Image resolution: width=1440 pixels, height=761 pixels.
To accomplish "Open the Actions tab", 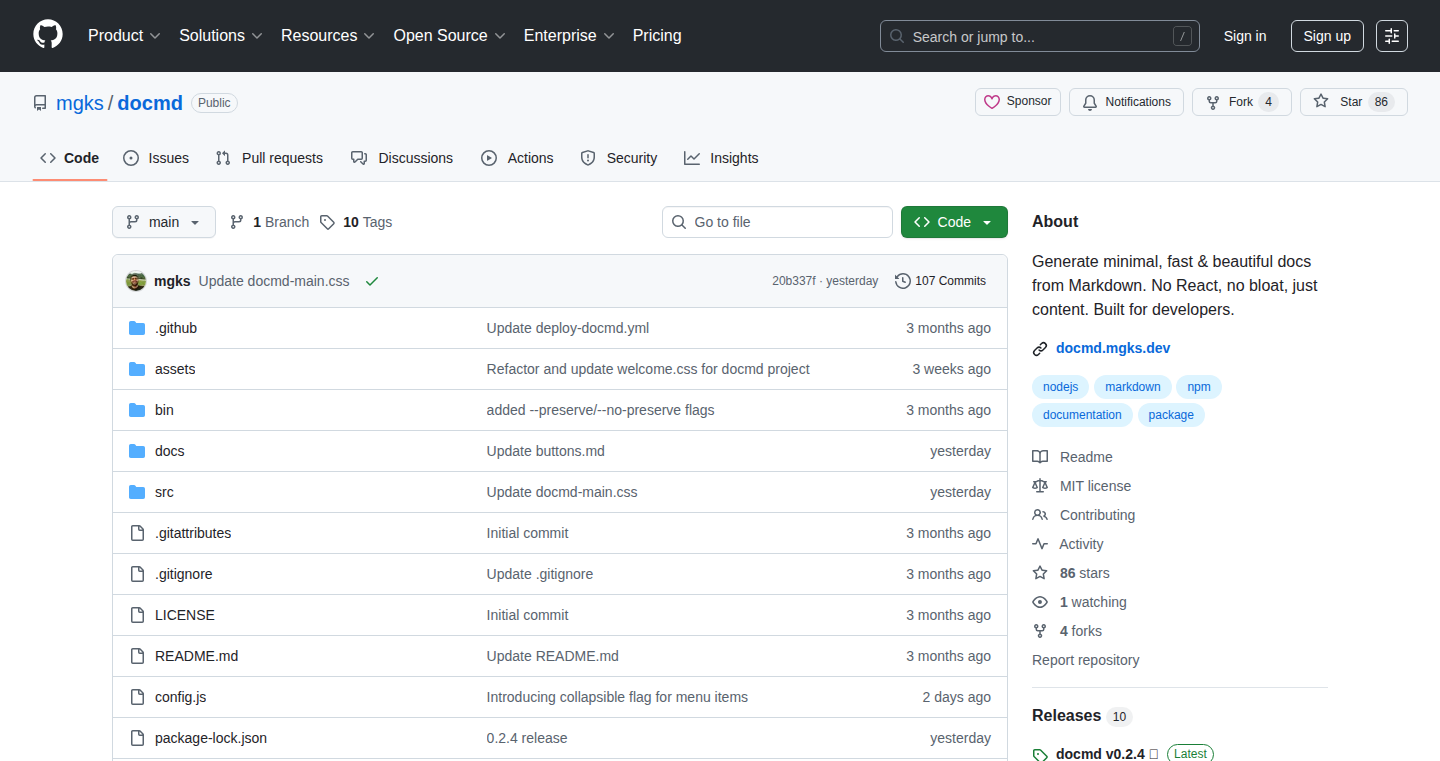I will (x=517, y=158).
